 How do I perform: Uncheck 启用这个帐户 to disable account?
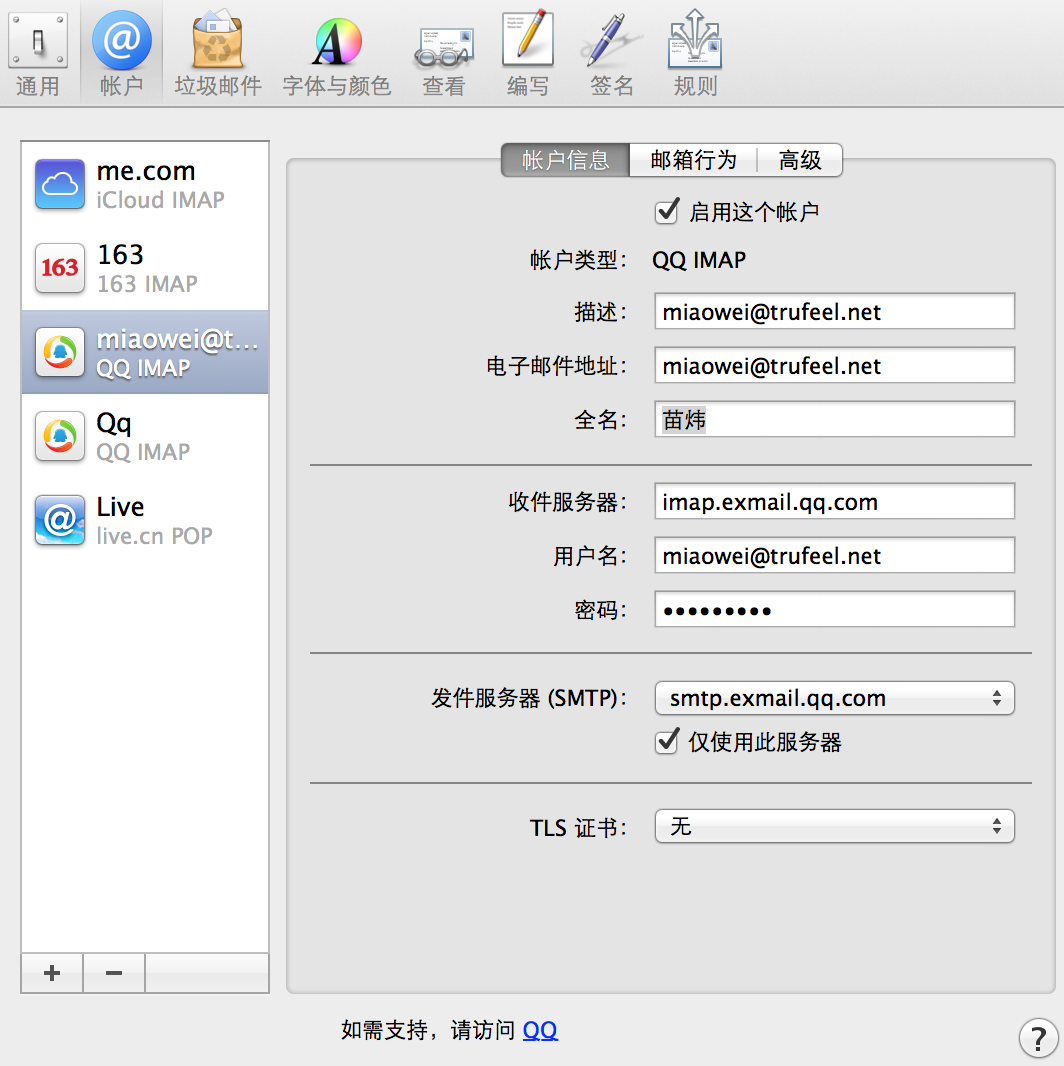coord(667,211)
